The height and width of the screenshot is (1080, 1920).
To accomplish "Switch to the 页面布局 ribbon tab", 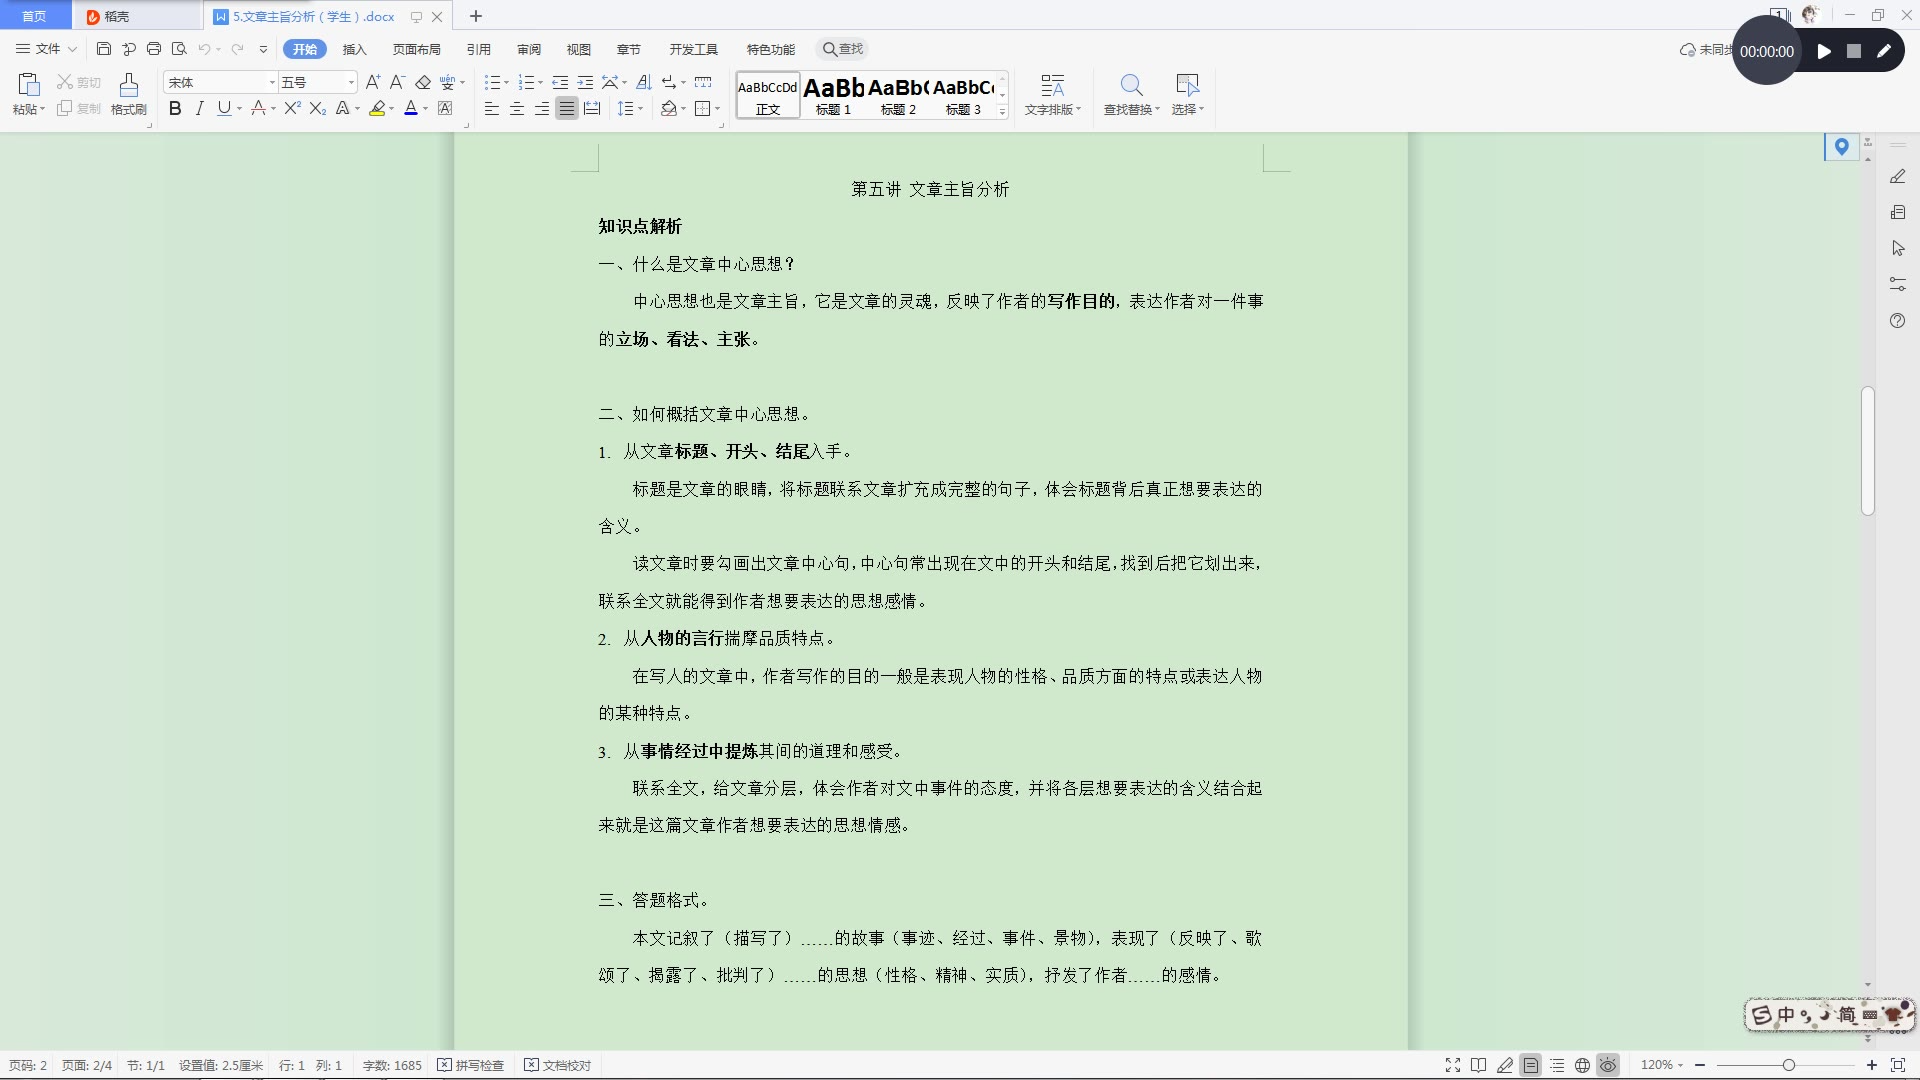I will point(416,49).
